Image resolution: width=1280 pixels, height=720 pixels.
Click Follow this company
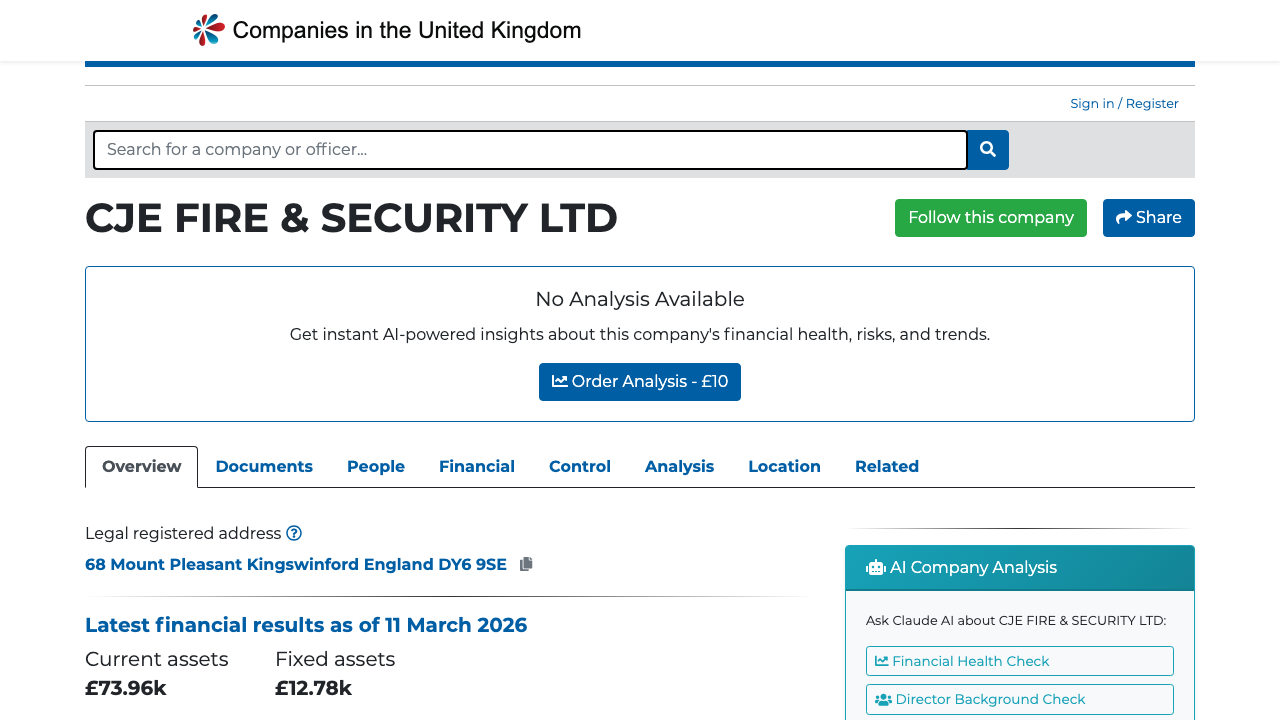click(990, 217)
